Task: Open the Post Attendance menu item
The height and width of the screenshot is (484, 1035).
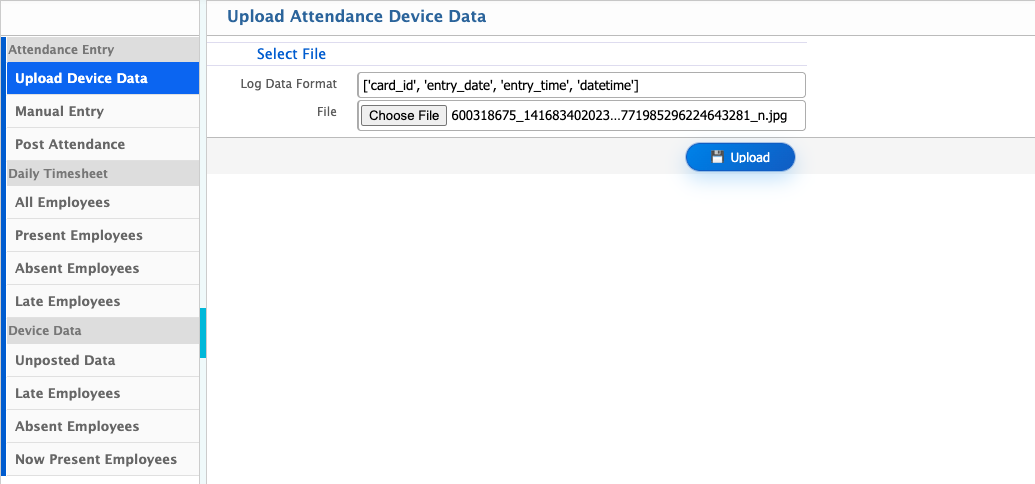Action: click(x=70, y=144)
